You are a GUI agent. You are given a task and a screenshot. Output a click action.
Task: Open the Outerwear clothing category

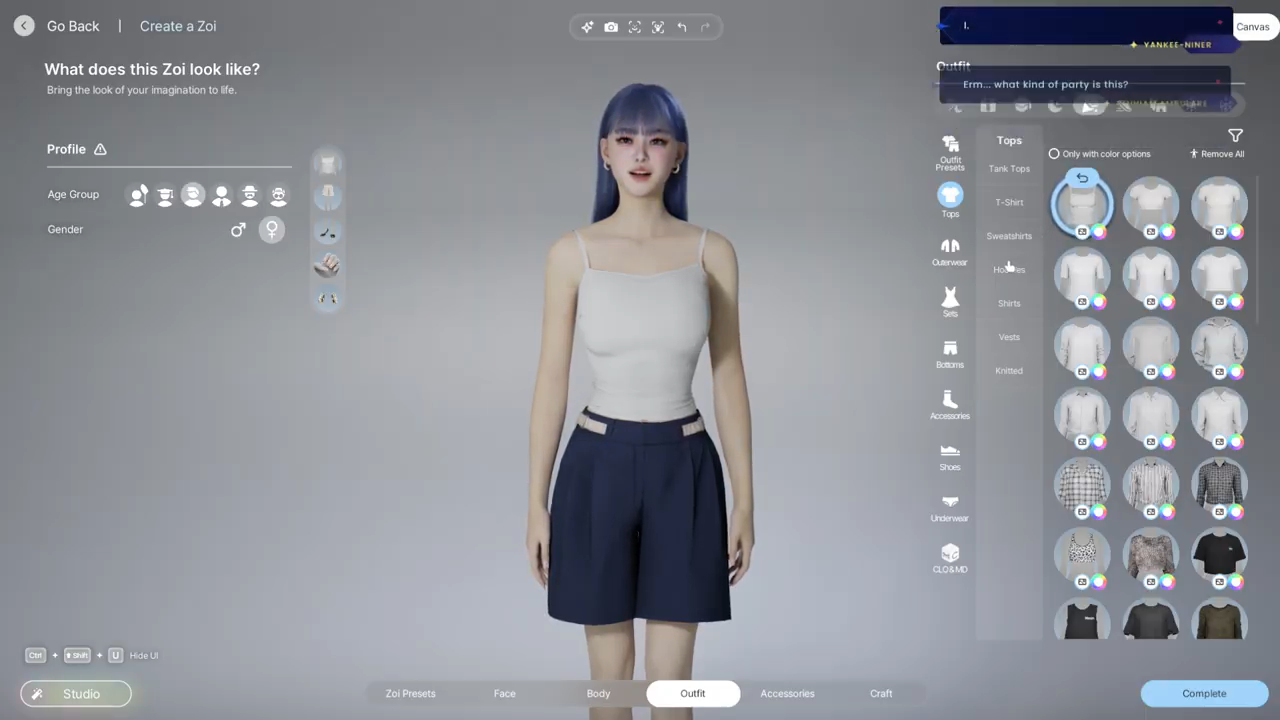(950, 251)
